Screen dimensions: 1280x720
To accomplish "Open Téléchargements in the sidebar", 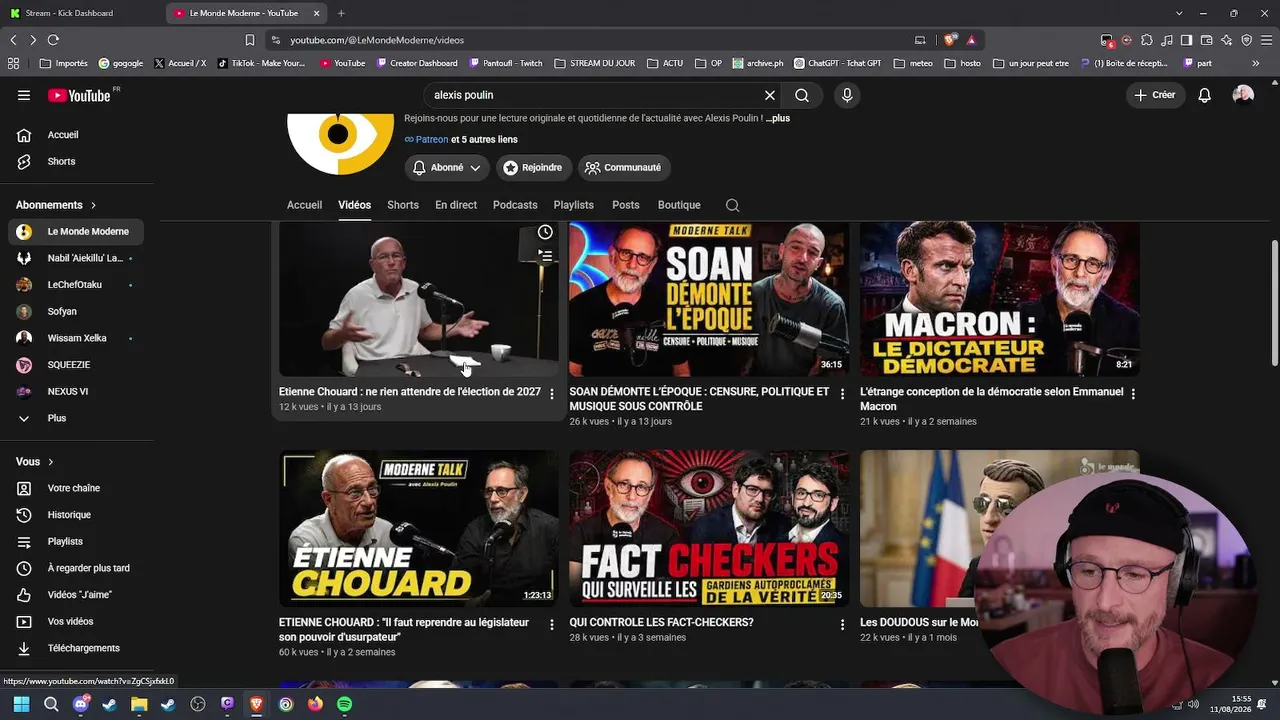I will (x=76, y=648).
